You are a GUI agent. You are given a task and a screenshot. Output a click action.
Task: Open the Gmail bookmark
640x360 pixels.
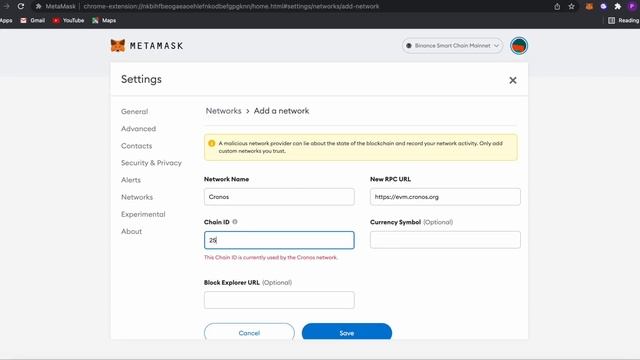coord(33,20)
